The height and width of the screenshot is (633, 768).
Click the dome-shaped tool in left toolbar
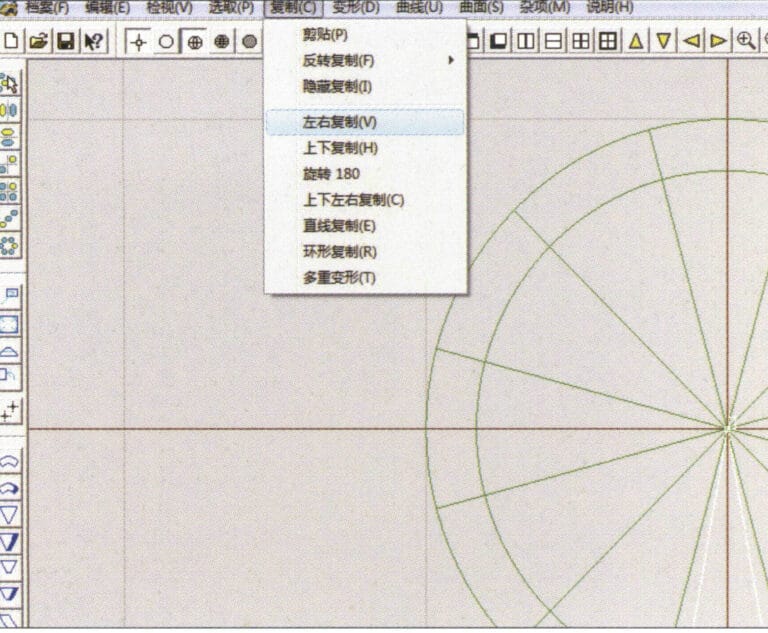[x=10, y=351]
